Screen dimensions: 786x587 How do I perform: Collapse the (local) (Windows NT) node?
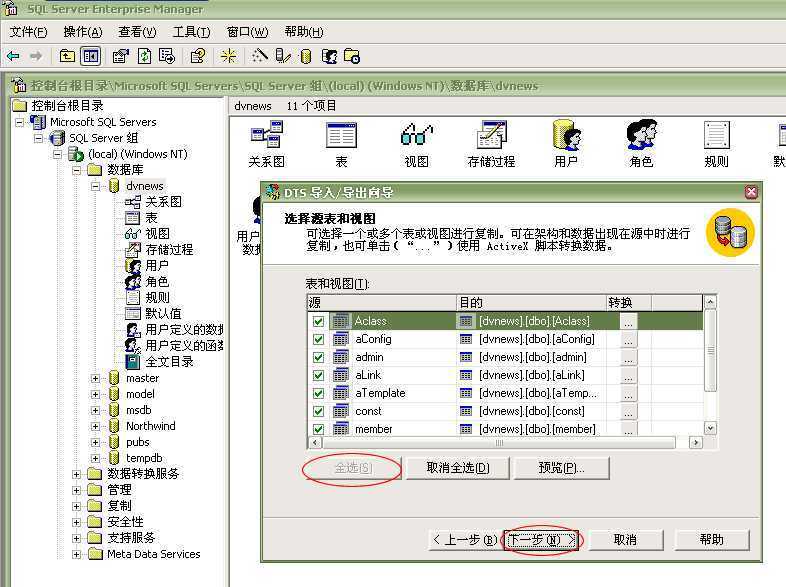(58, 154)
